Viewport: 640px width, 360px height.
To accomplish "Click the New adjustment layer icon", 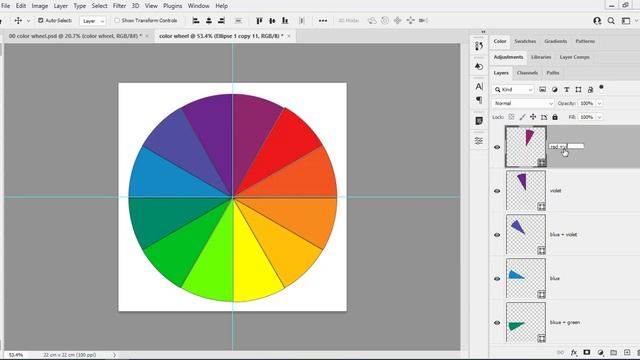I will pyautogui.click(x=600, y=352).
